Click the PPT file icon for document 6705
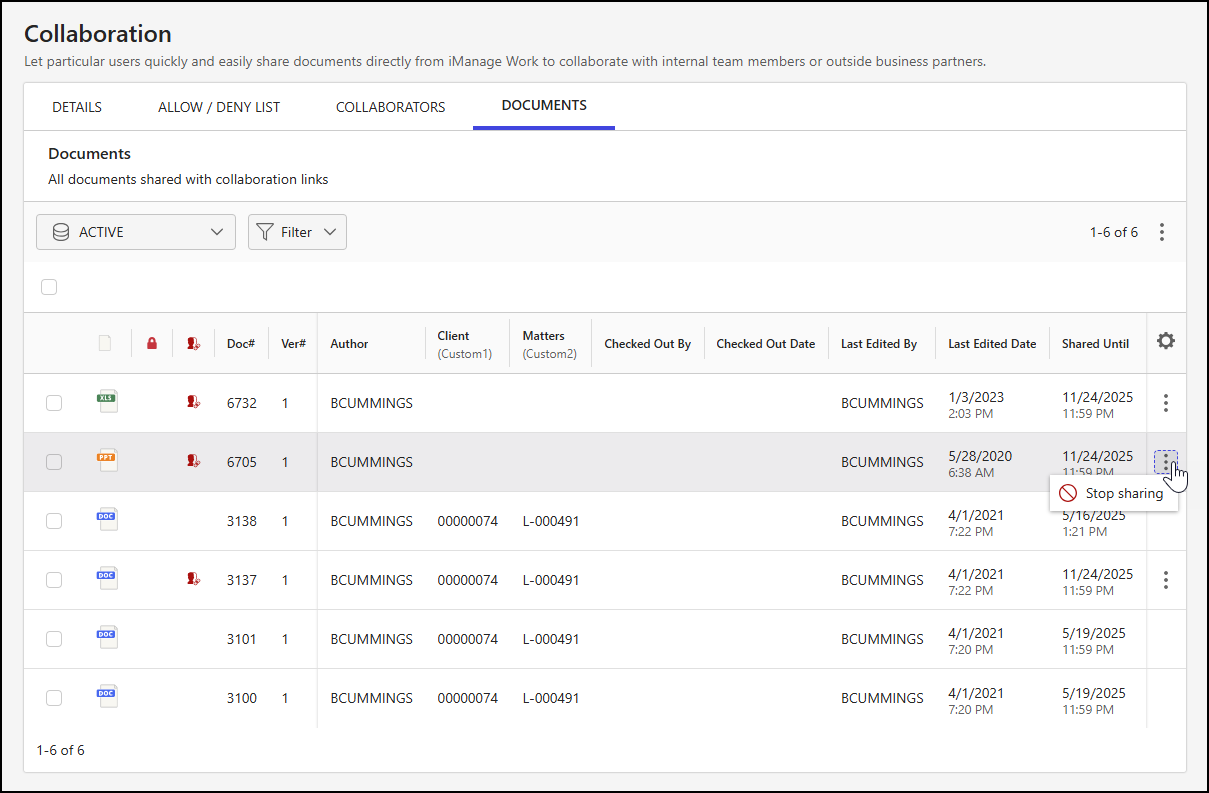Image resolution: width=1209 pixels, height=793 pixels. coord(107,459)
